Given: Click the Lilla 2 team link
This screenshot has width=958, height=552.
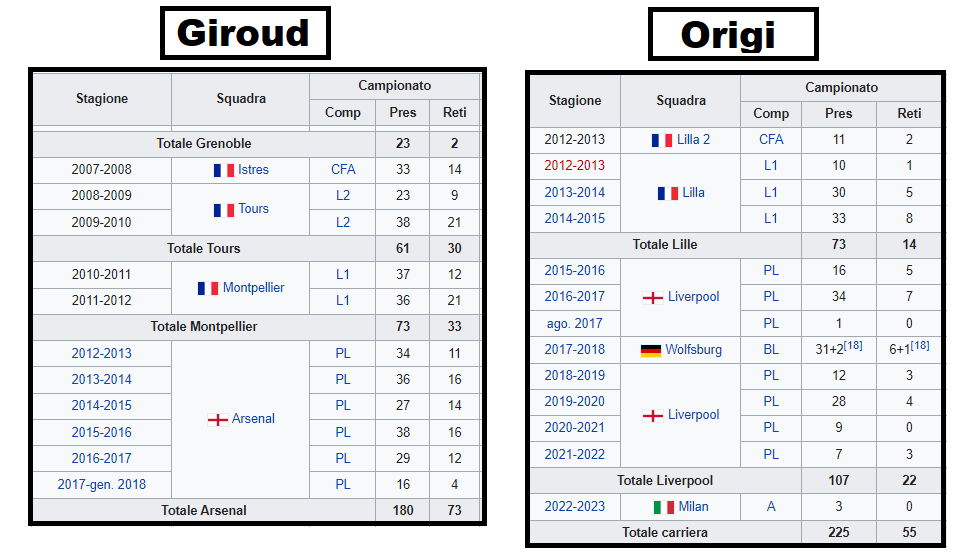Looking at the screenshot, I should tap(693, 140).
